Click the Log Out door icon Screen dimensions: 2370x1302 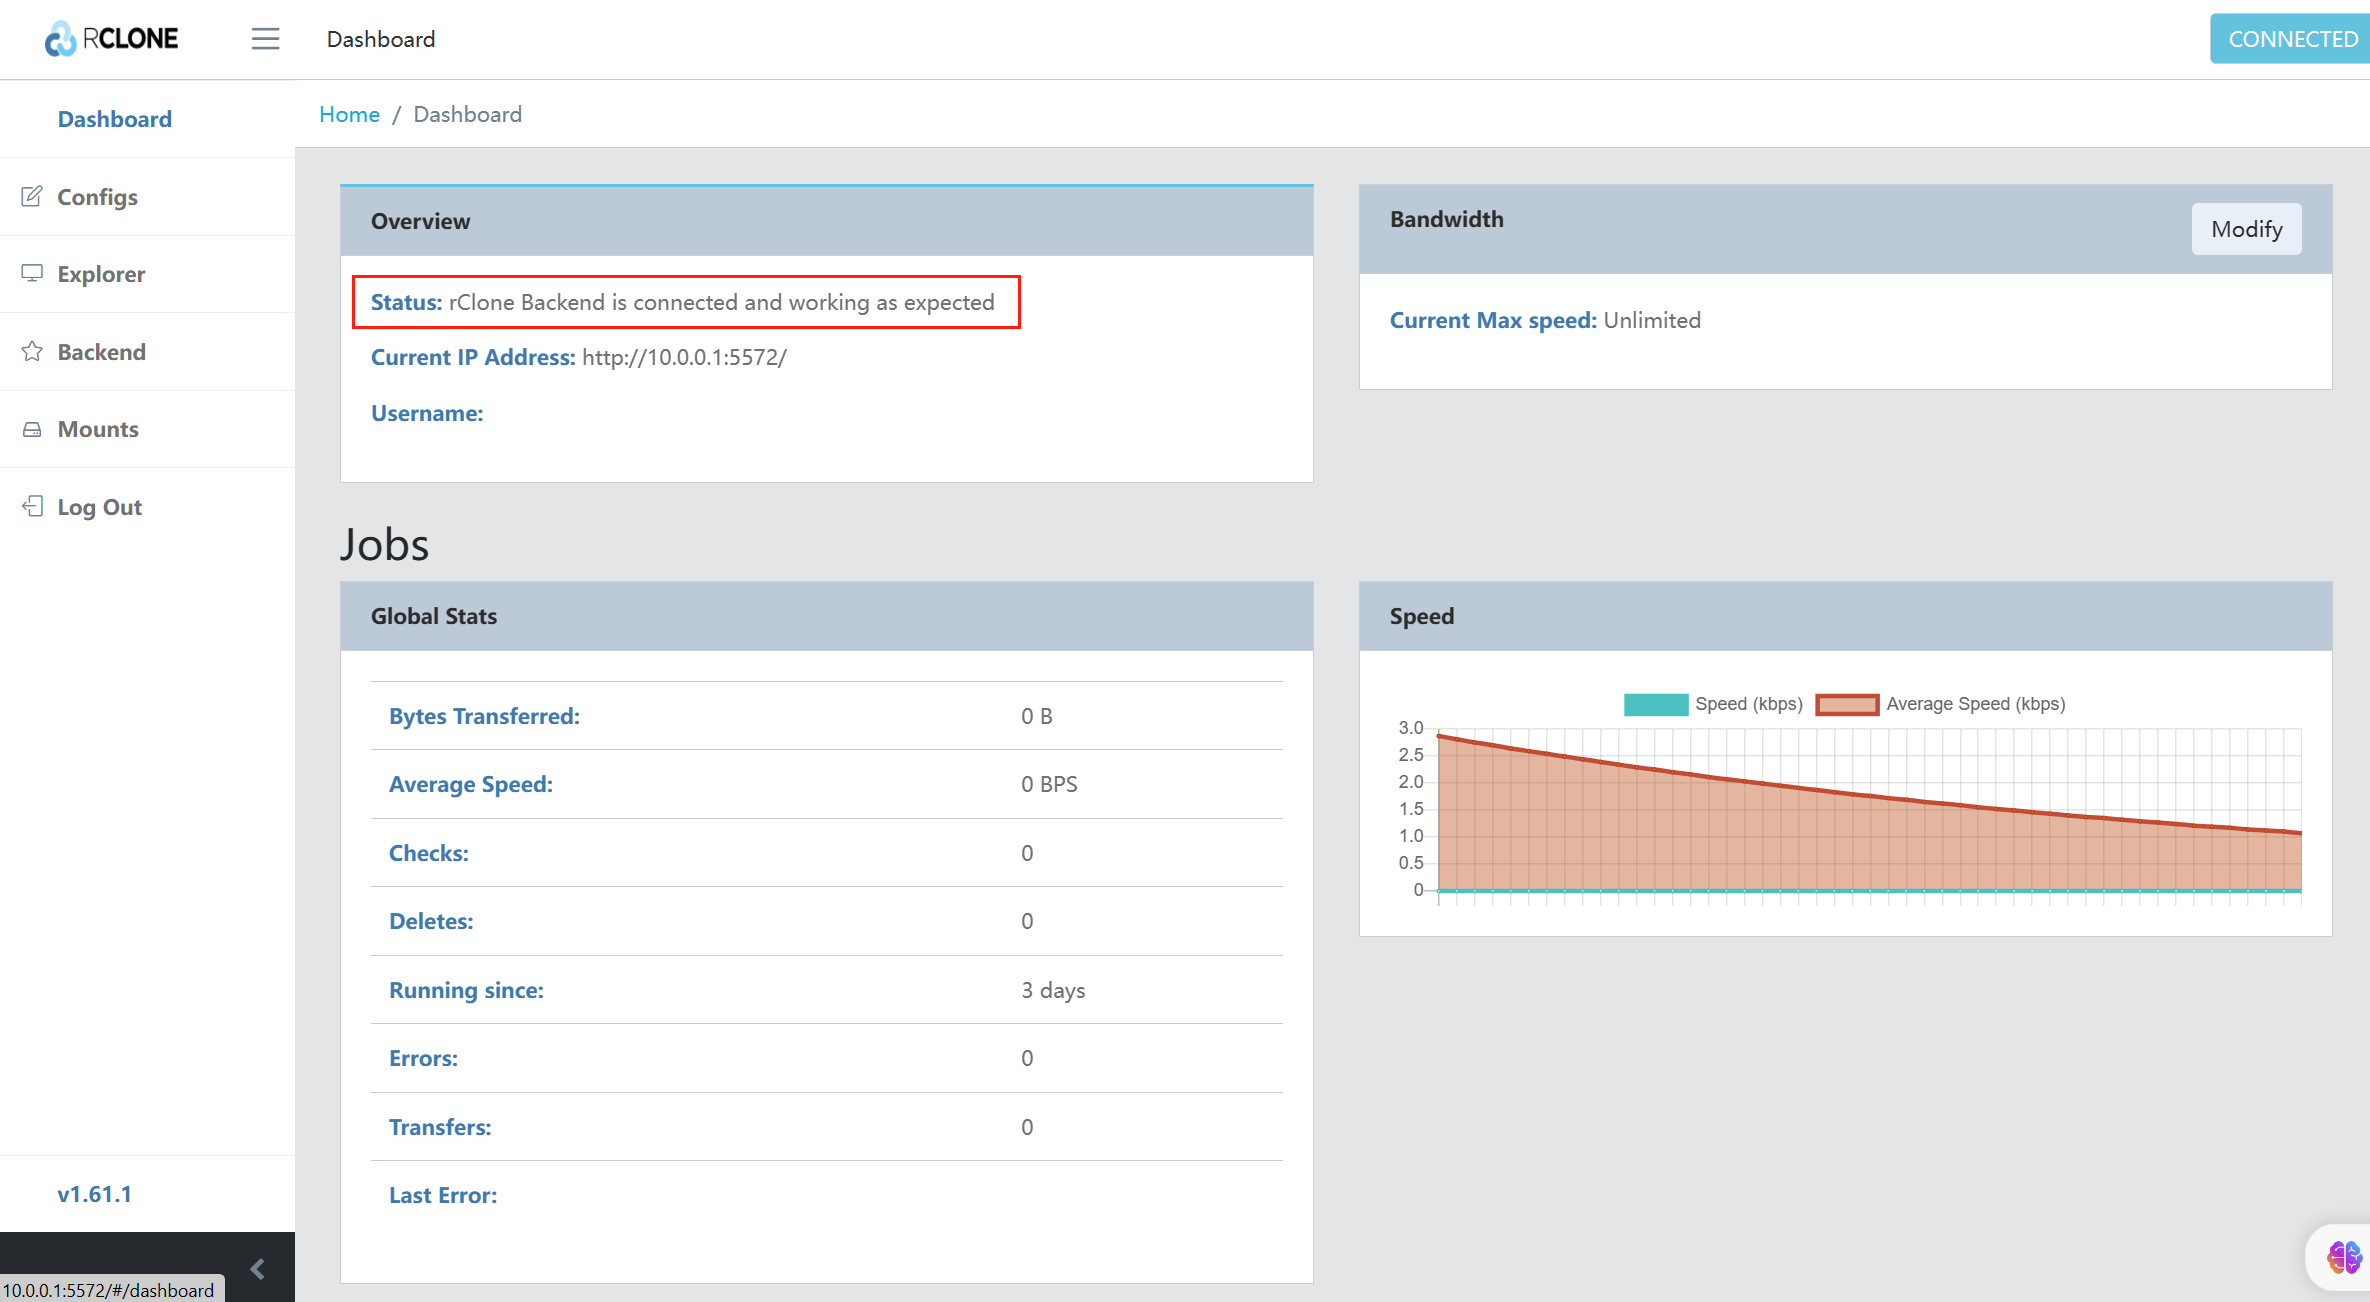[32, 506]
